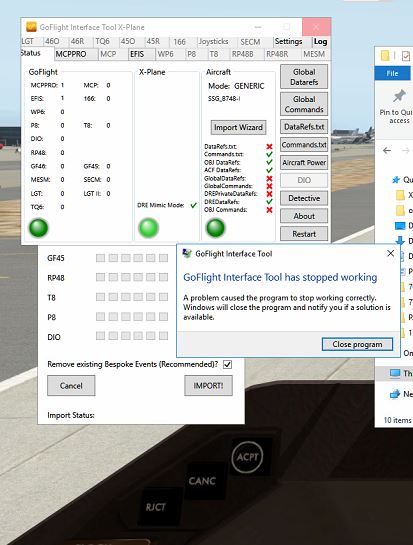The width and height of the screenshot is (413, 545).
Task: Click the red X beside OBJ Commands
Action: [x=269, y=210]
